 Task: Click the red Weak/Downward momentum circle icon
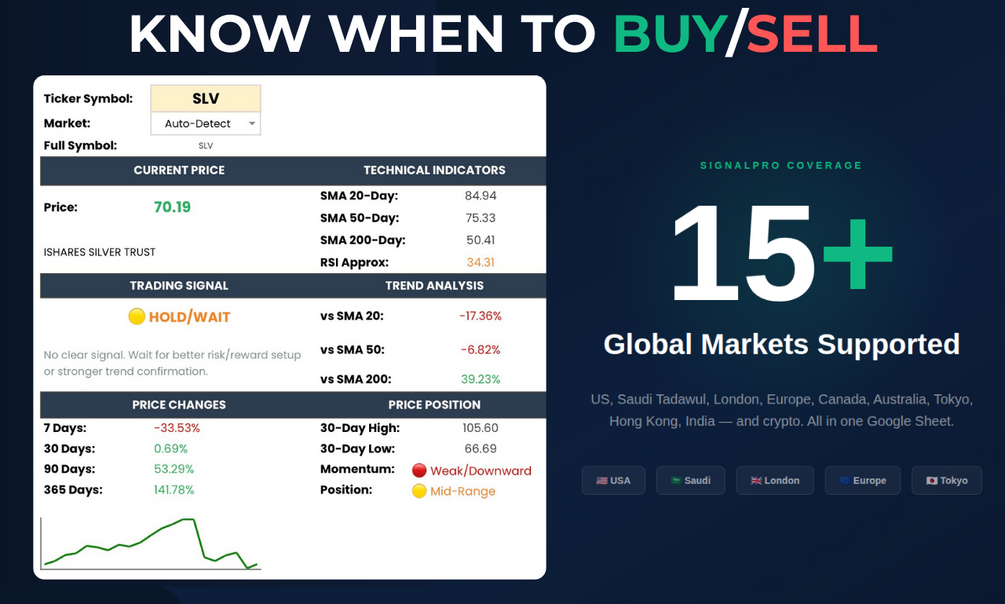pos(419,471)
